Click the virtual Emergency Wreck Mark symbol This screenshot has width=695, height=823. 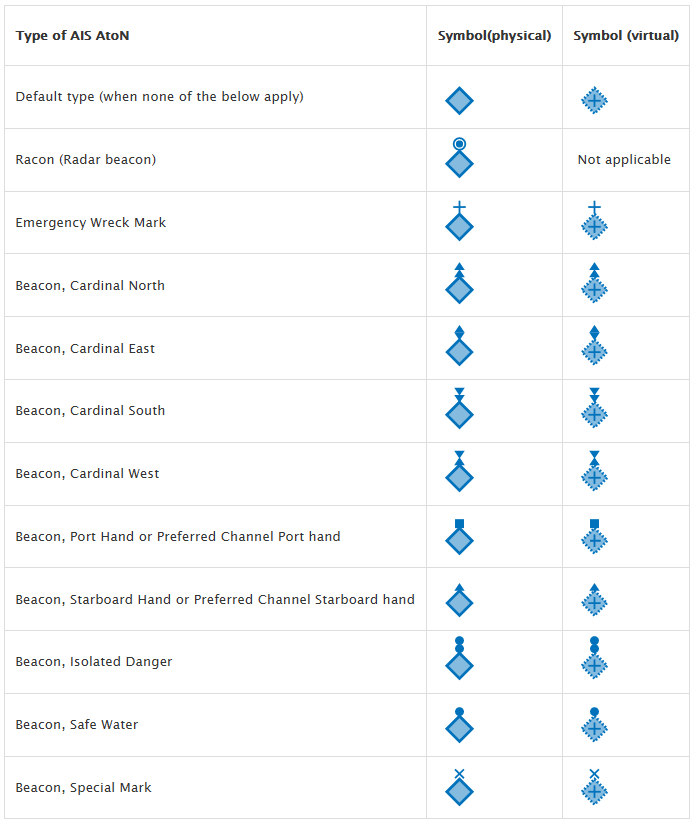(594, 220)
